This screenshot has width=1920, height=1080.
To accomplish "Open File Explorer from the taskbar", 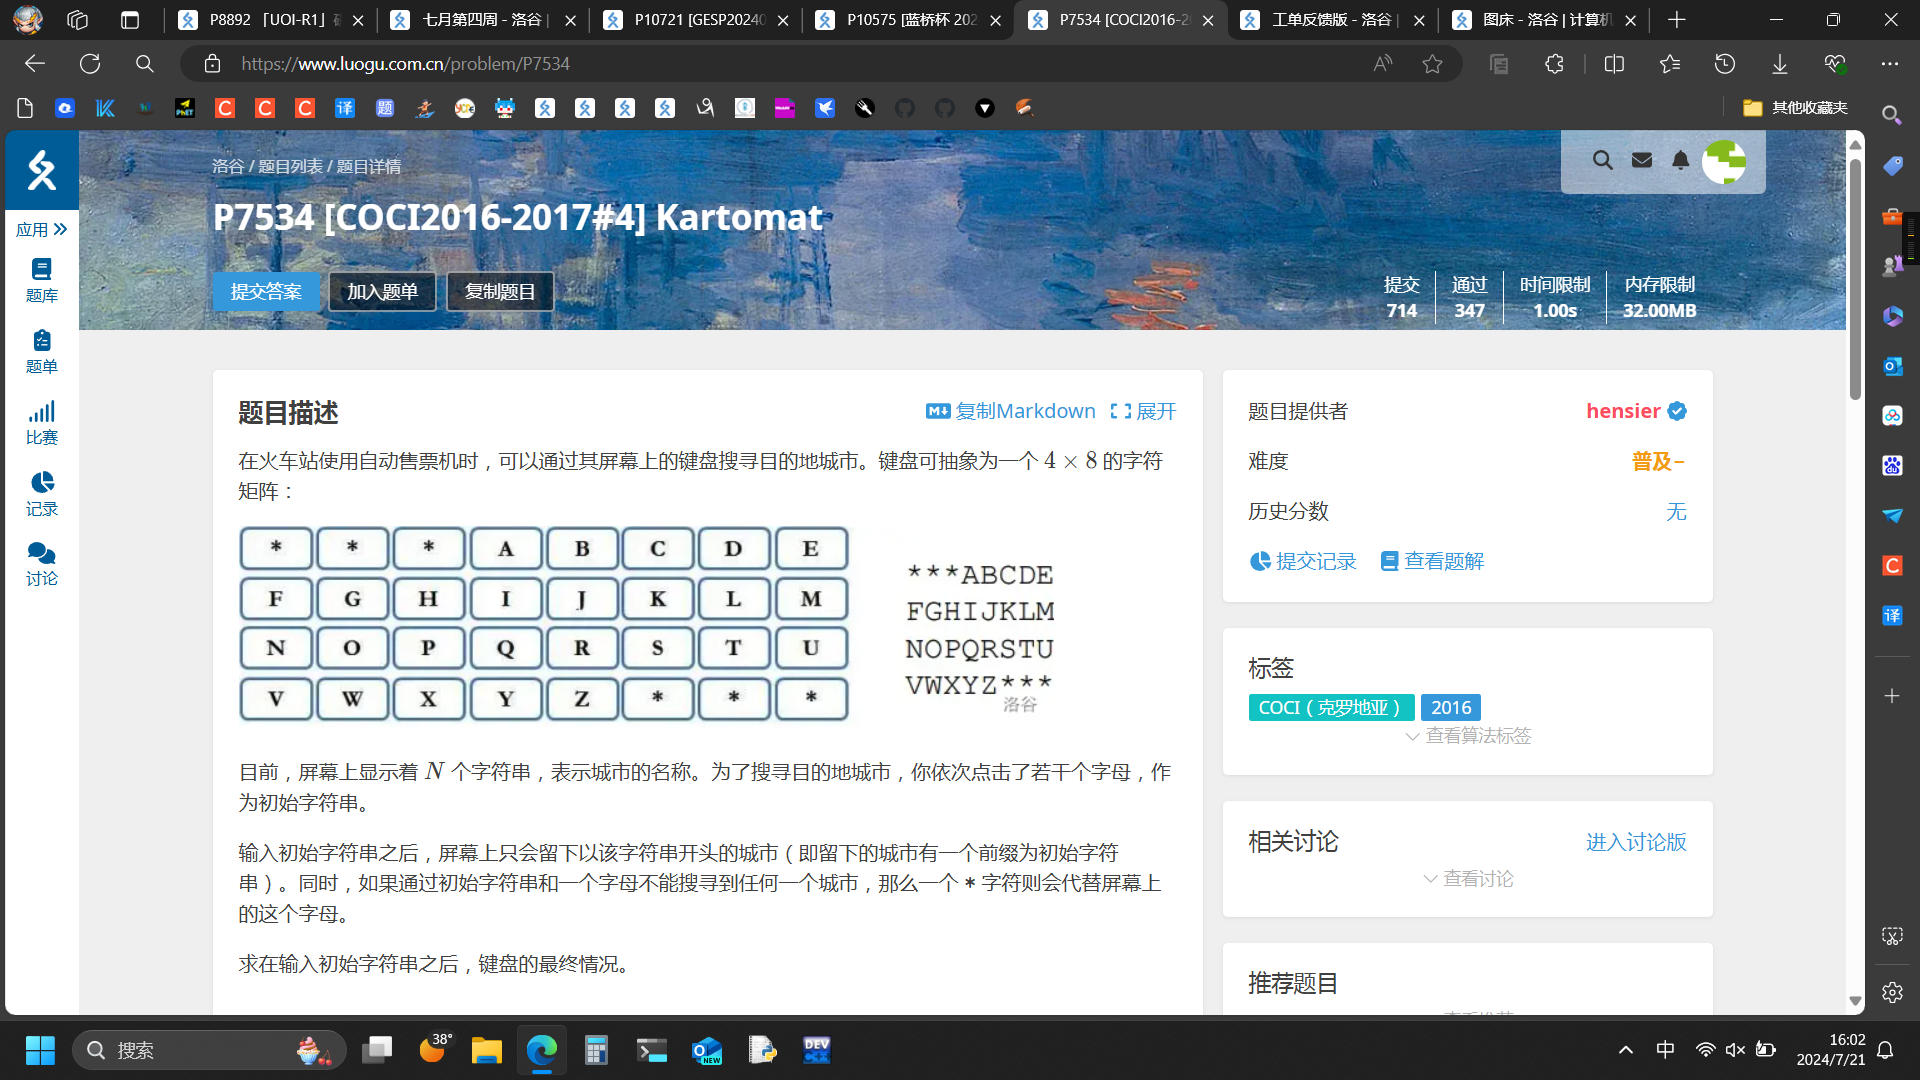I will (x=486, y=1050).
